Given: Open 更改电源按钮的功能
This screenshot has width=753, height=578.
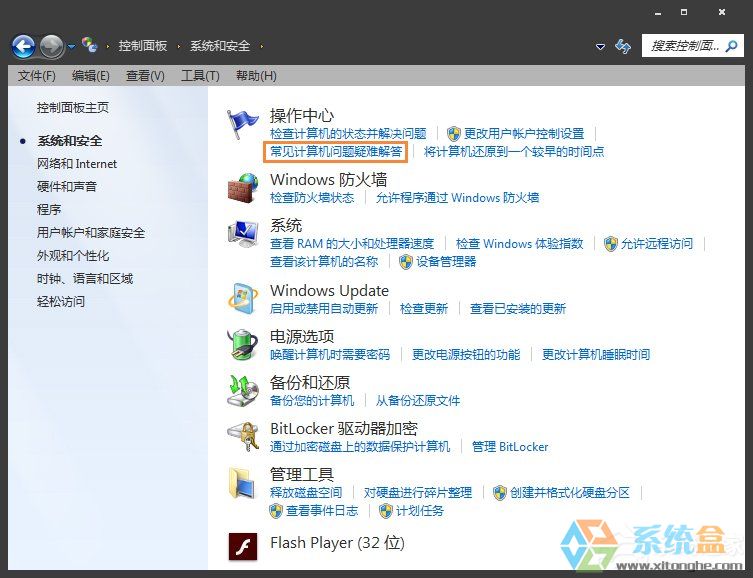Looking at the screenshot, I should pyautogui.click(x=466, y=354).
